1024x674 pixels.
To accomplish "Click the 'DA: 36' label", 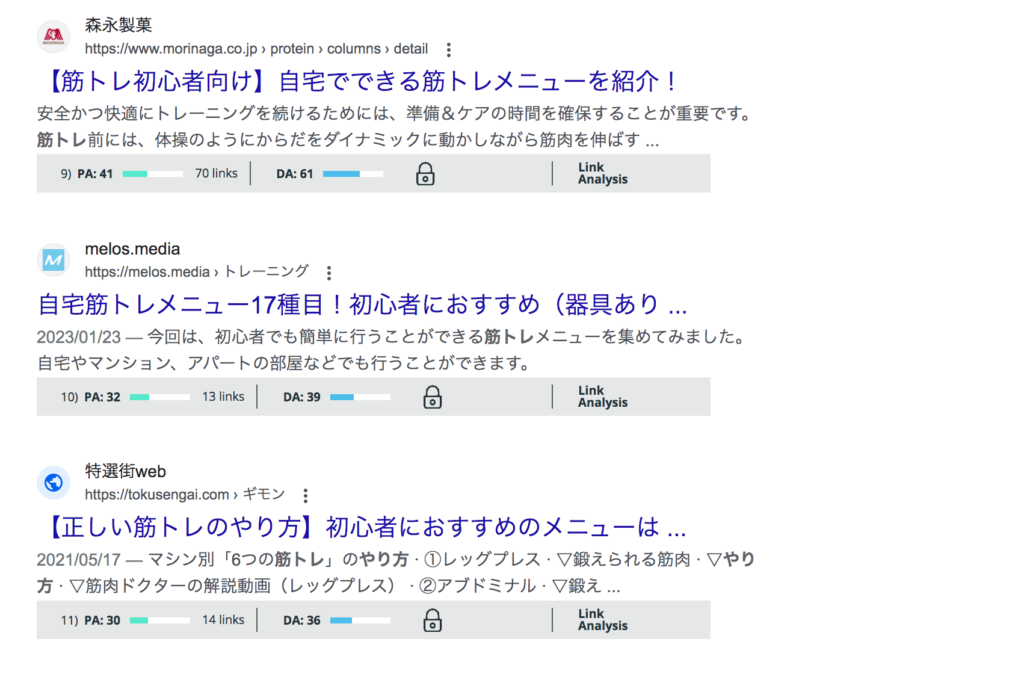I will pos(302,620).
